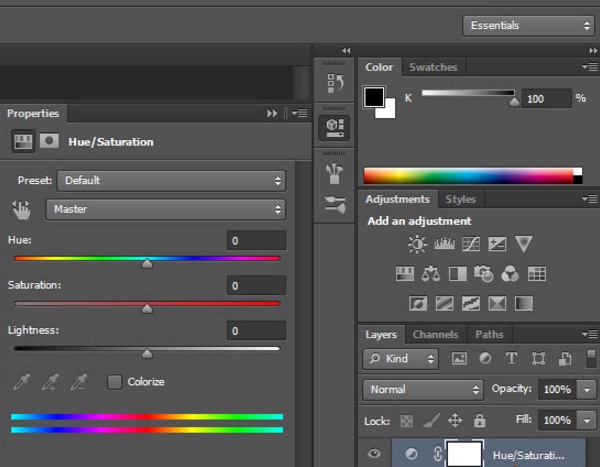This screenshot has height=467, width=600.
Task: Toggle filter for pixel layers
Action: 459,359
